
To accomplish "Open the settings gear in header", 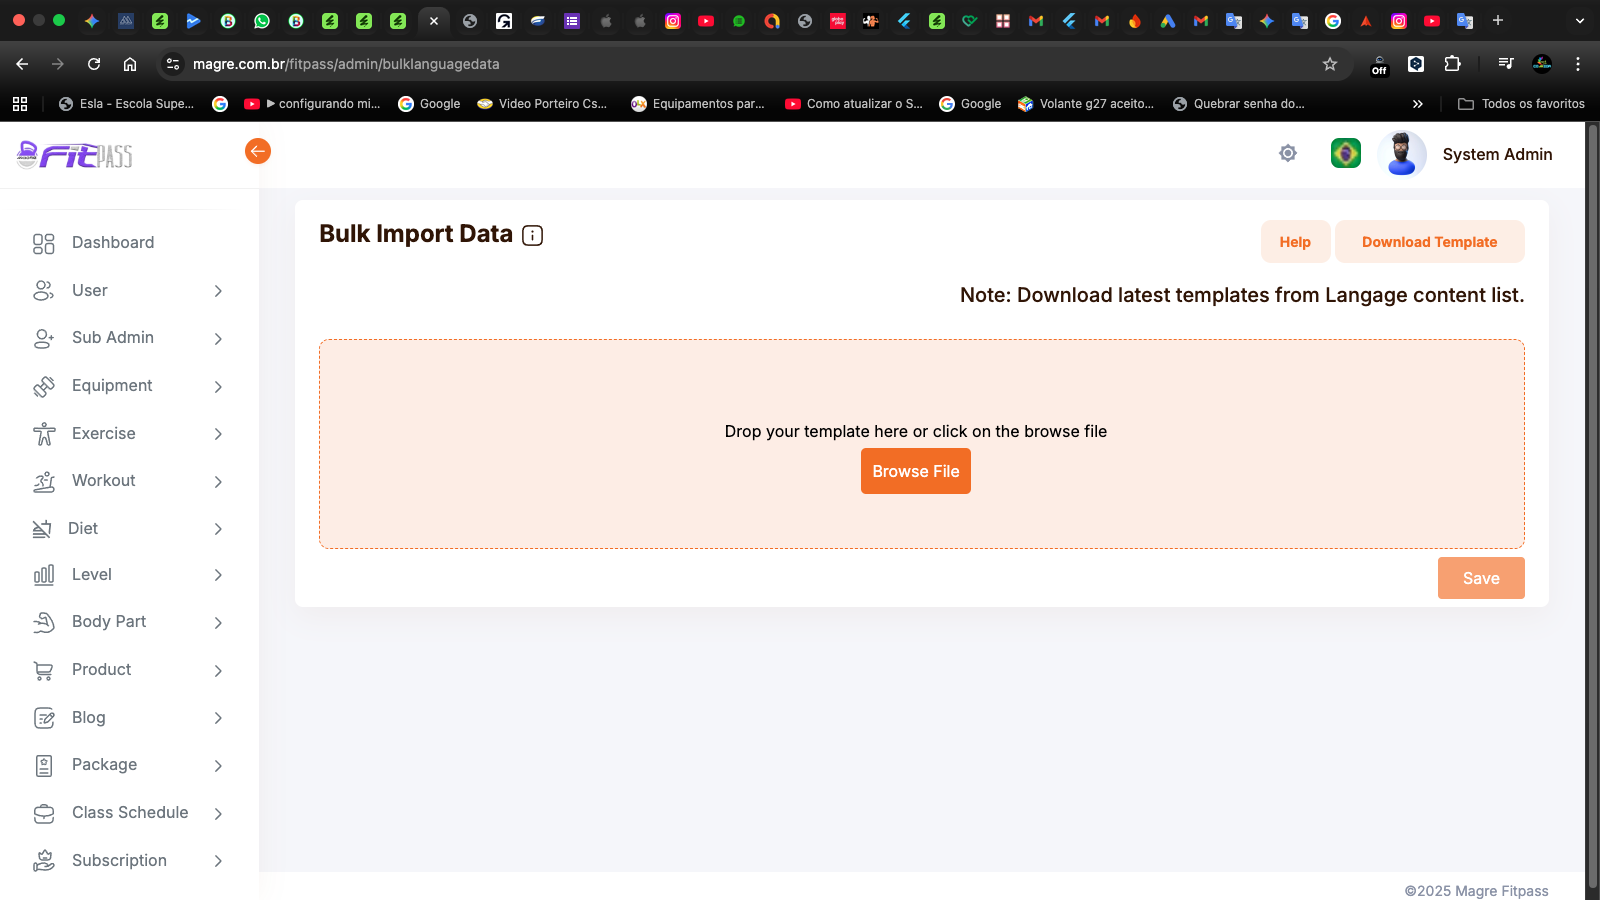I will click(x=1288, y=153).
